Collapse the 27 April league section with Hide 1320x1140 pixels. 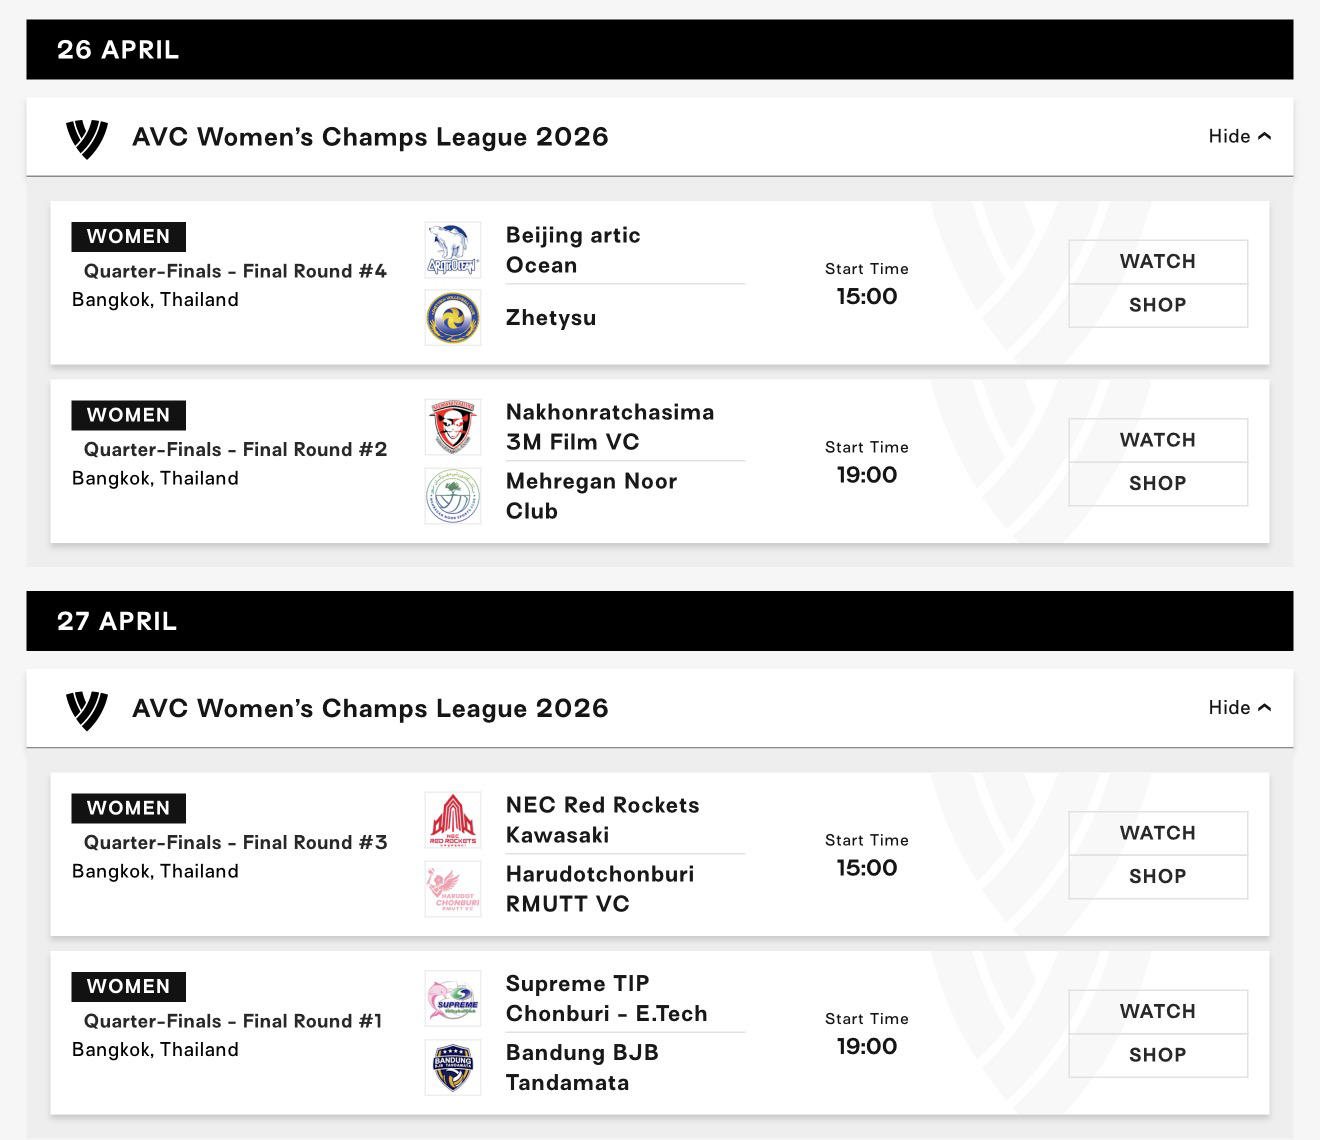(1239, 708)
